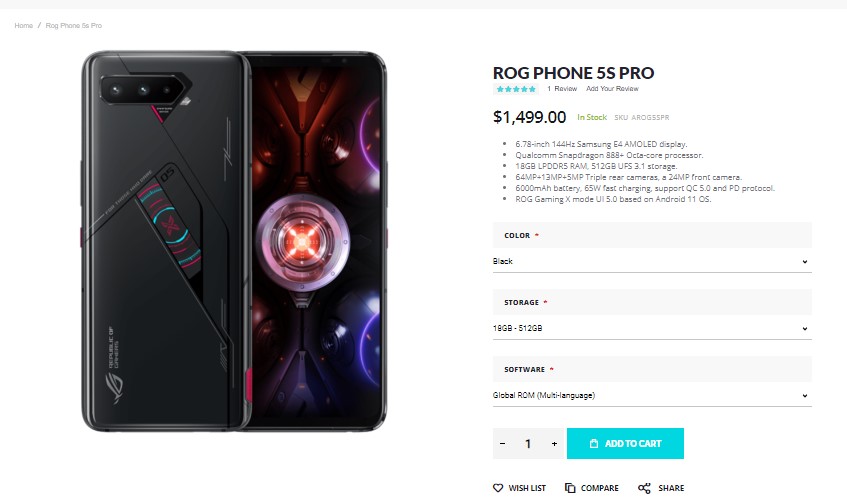Open the Color dropdown showing Black

(x=652, y=261)
